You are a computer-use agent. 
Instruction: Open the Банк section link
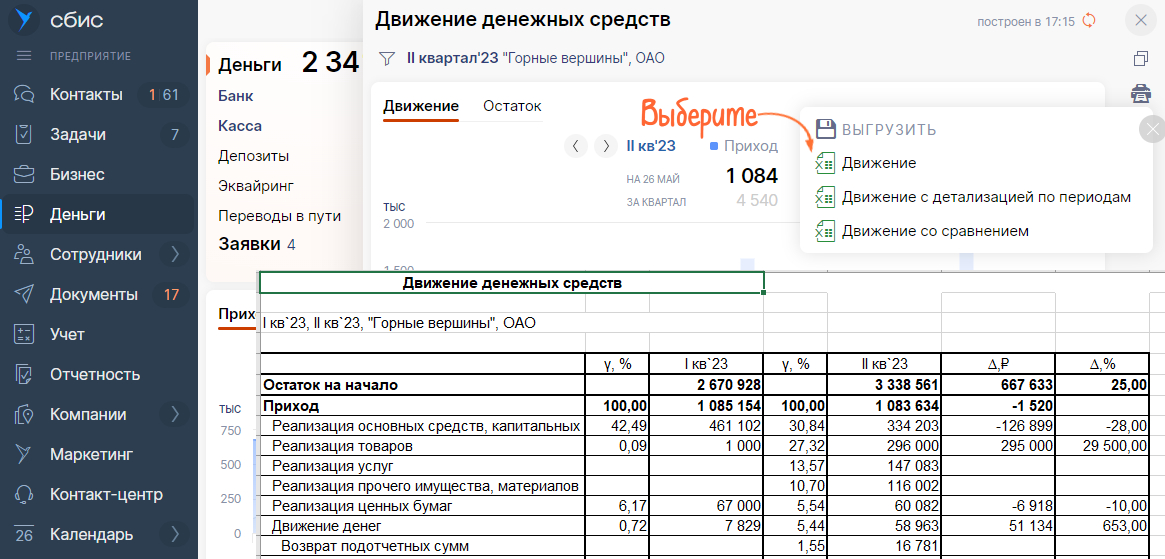[235, 96]
